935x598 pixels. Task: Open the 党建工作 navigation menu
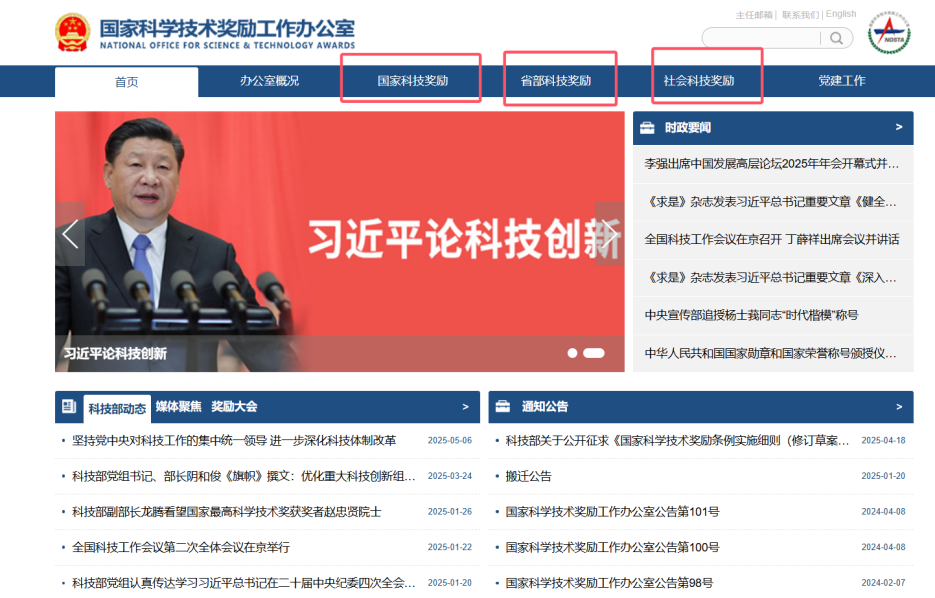(841, 81)
